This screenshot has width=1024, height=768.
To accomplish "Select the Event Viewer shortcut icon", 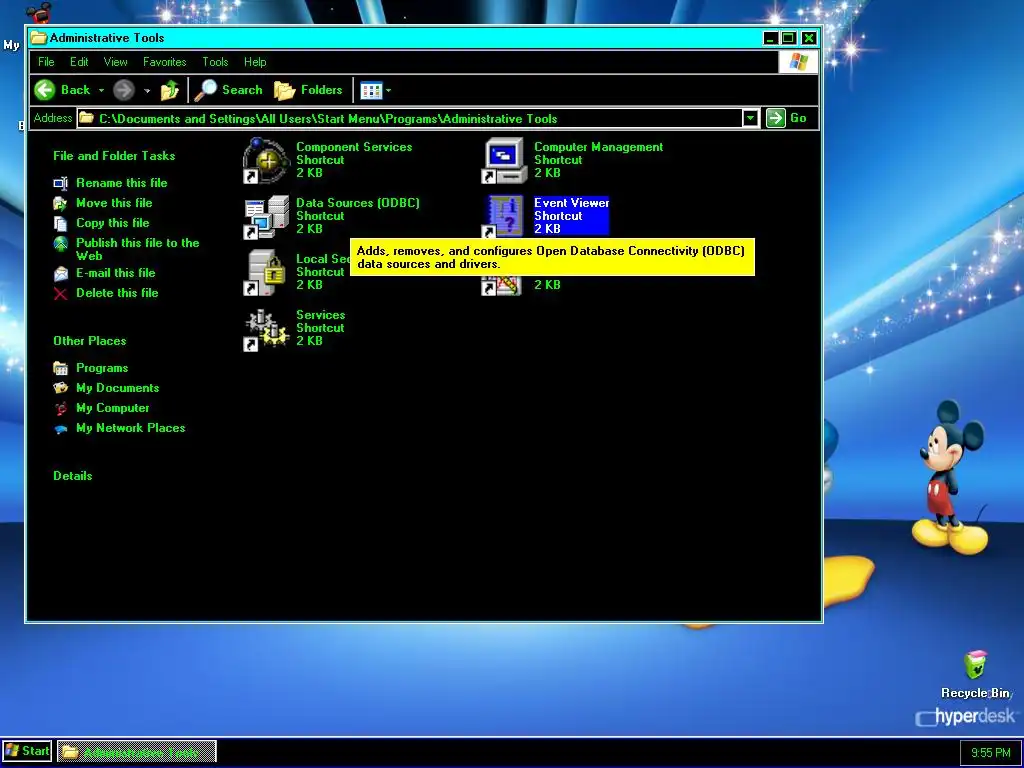I will pos(504,217).
